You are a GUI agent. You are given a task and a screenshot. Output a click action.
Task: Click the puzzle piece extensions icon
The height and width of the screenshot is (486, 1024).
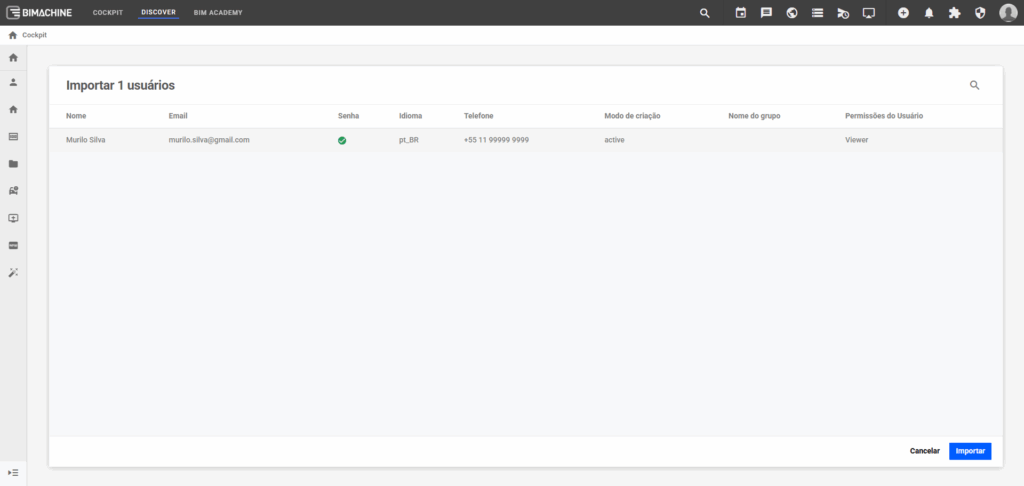click(x=954, y=13)
